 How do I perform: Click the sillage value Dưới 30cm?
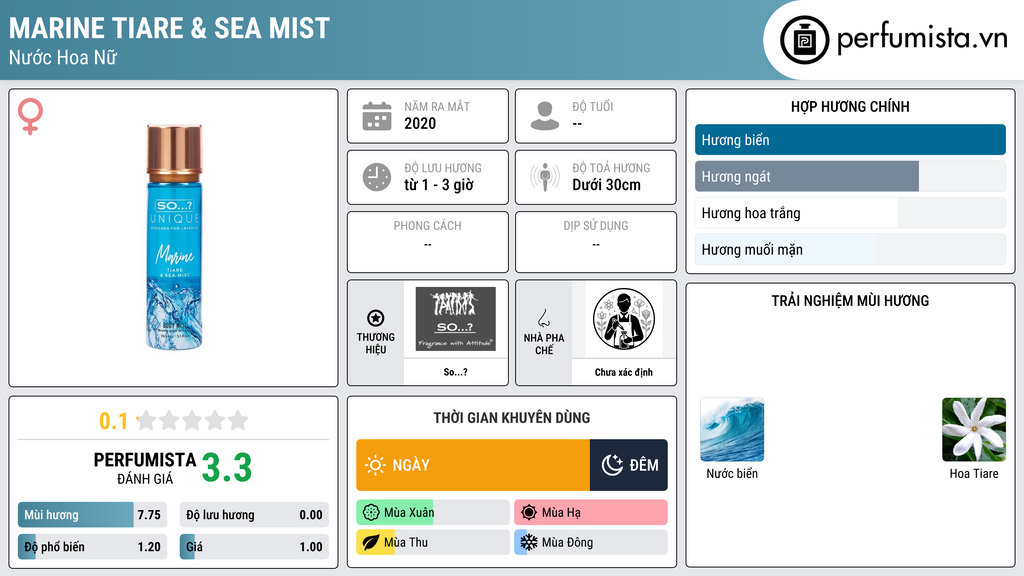pos(607,185)
